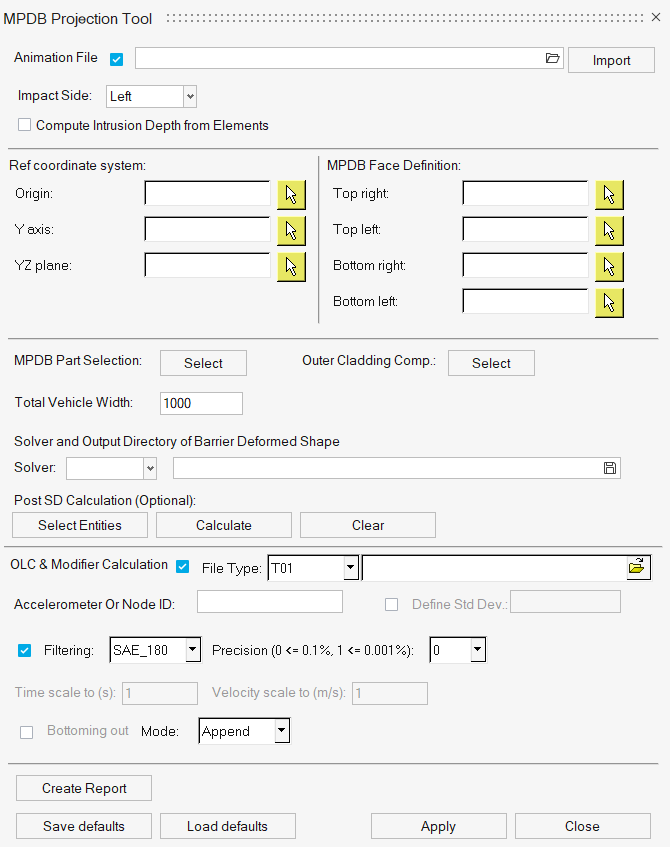Click the Origin node picker icon
670x847 pixels.
pyautogui.click(x=291, y=195)
